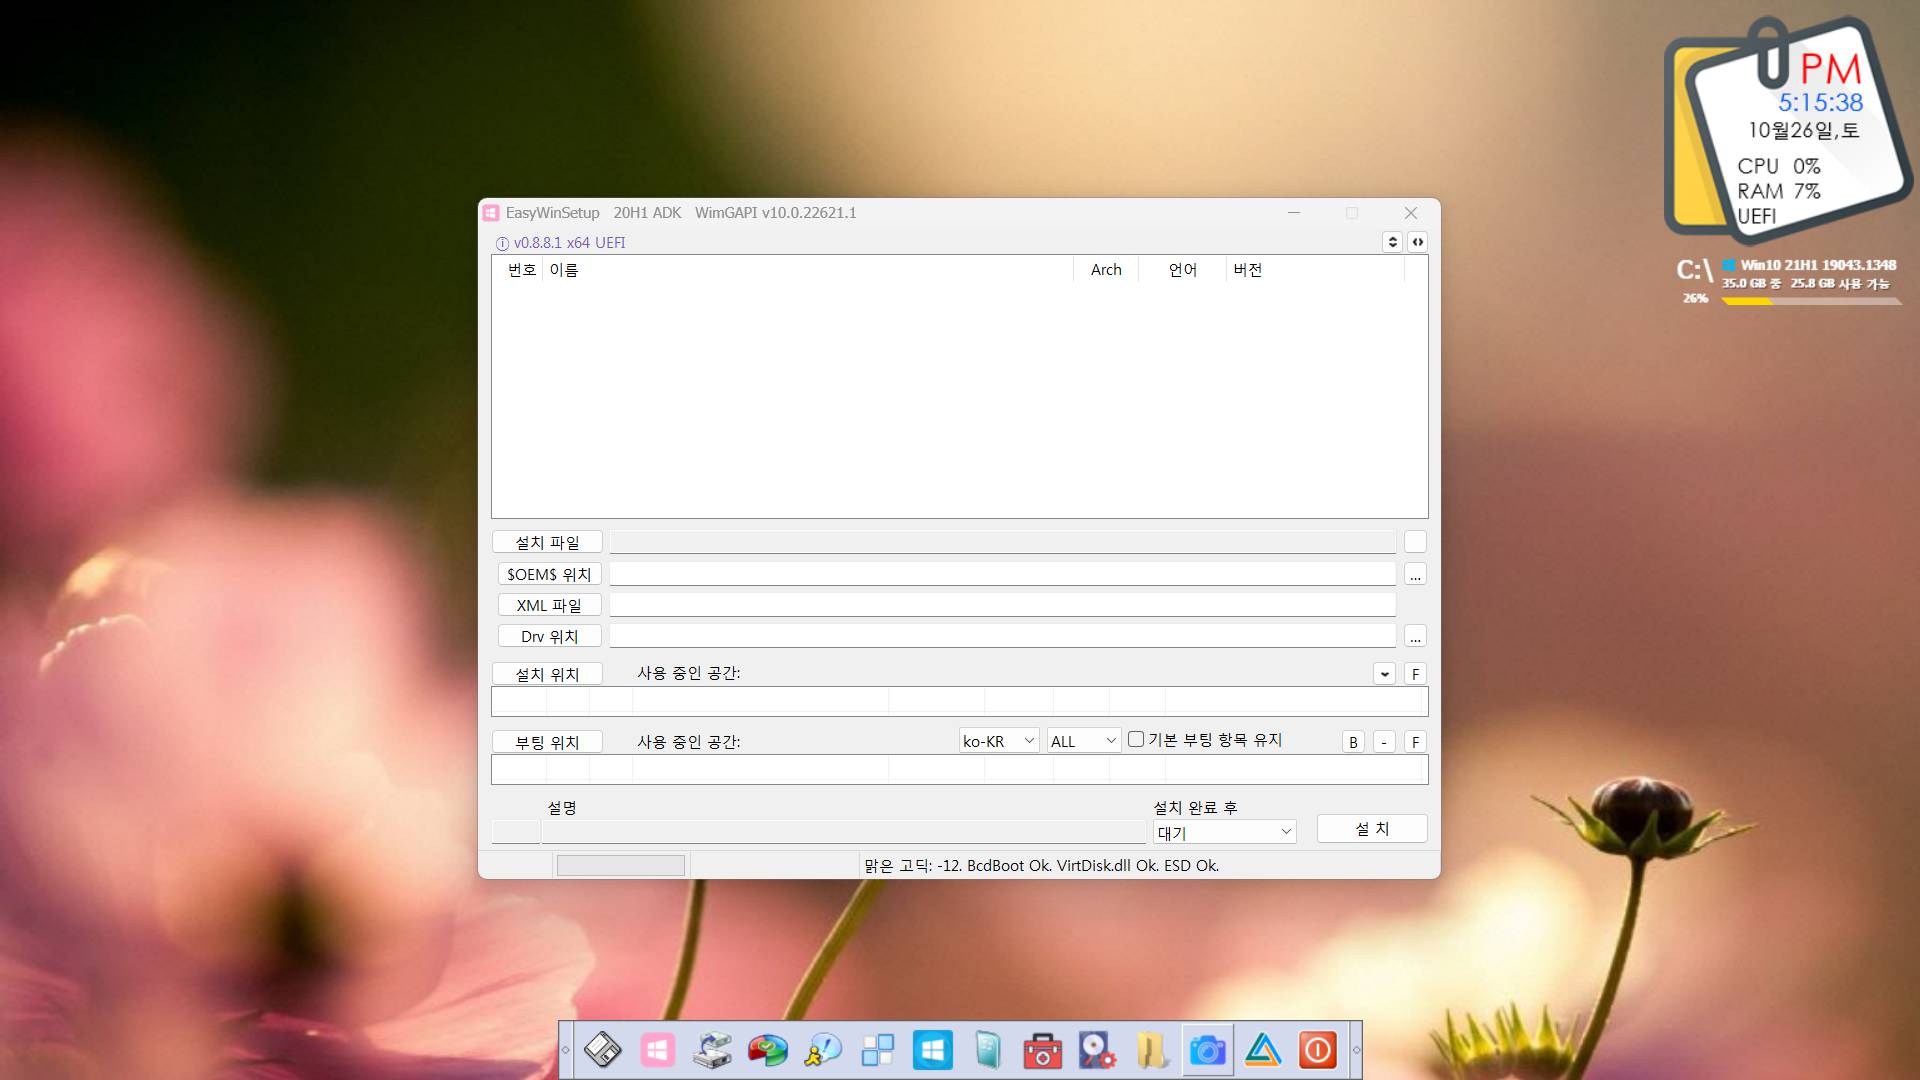Click the EasyWinSetup title bar app icon
Image resolution: width=1920 pixels, height=1080 pixels.
click(x=491, y=213)
